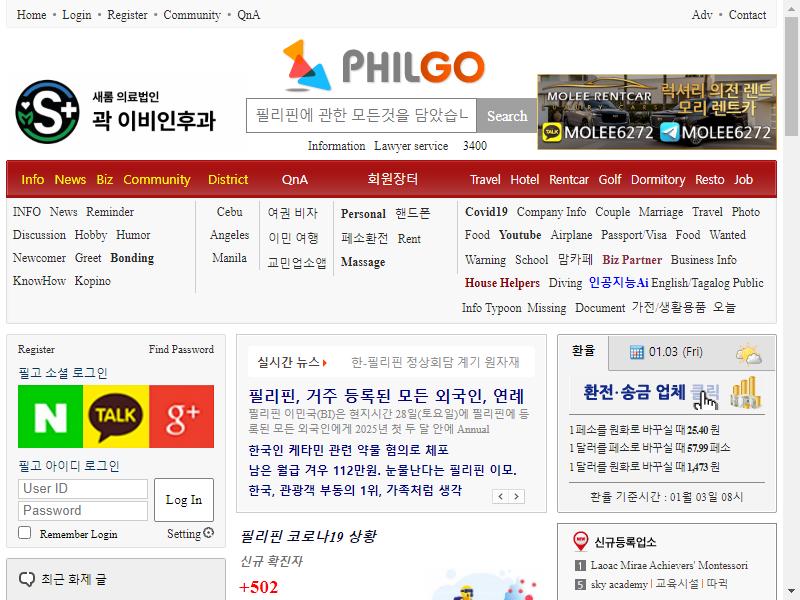The height and width of the screenshot is (600, 800).
Task: Click the calendar icon next to 01.03
Action: [x=636, y=352]
